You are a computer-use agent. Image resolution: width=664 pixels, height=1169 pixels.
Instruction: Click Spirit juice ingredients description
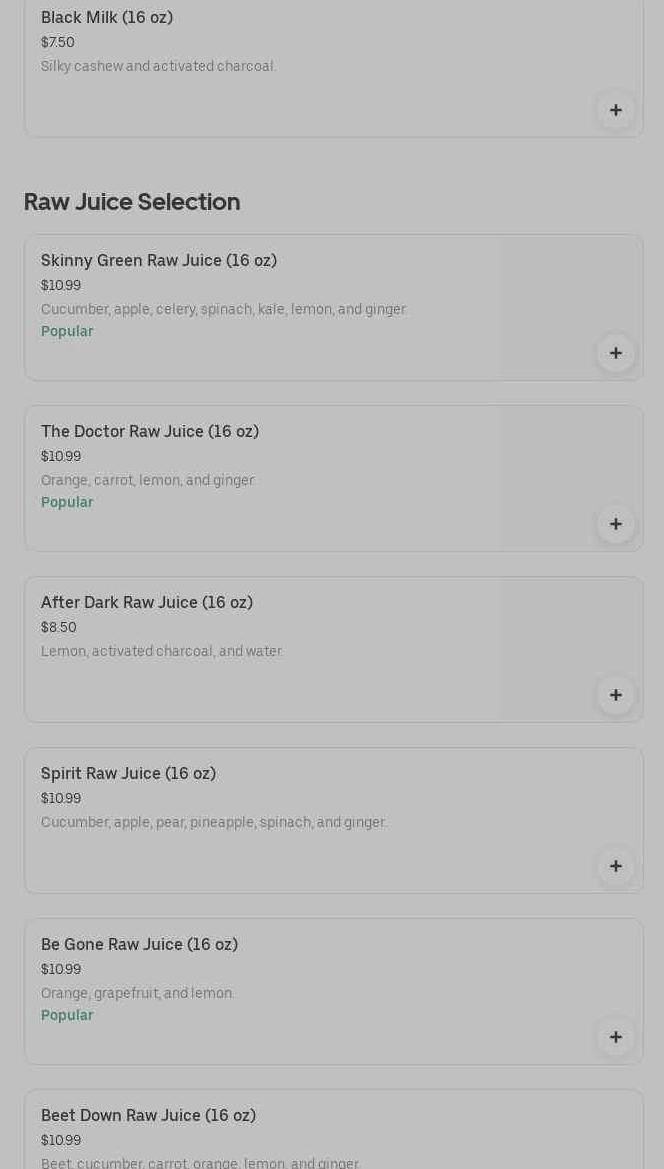click(213, 823)
